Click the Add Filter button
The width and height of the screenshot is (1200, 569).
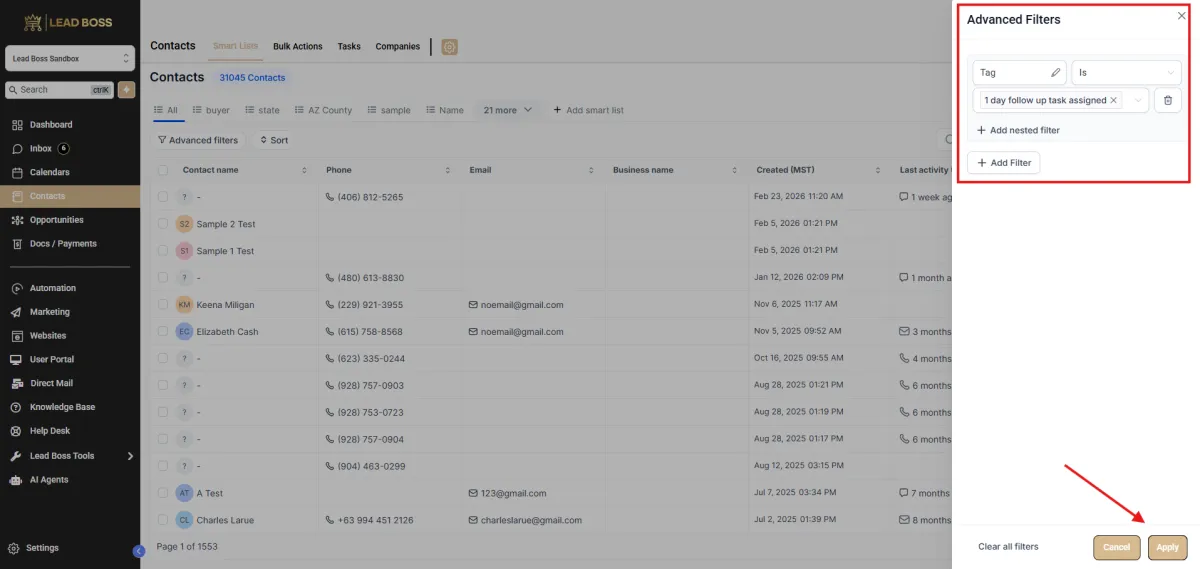pos(1004,163)
